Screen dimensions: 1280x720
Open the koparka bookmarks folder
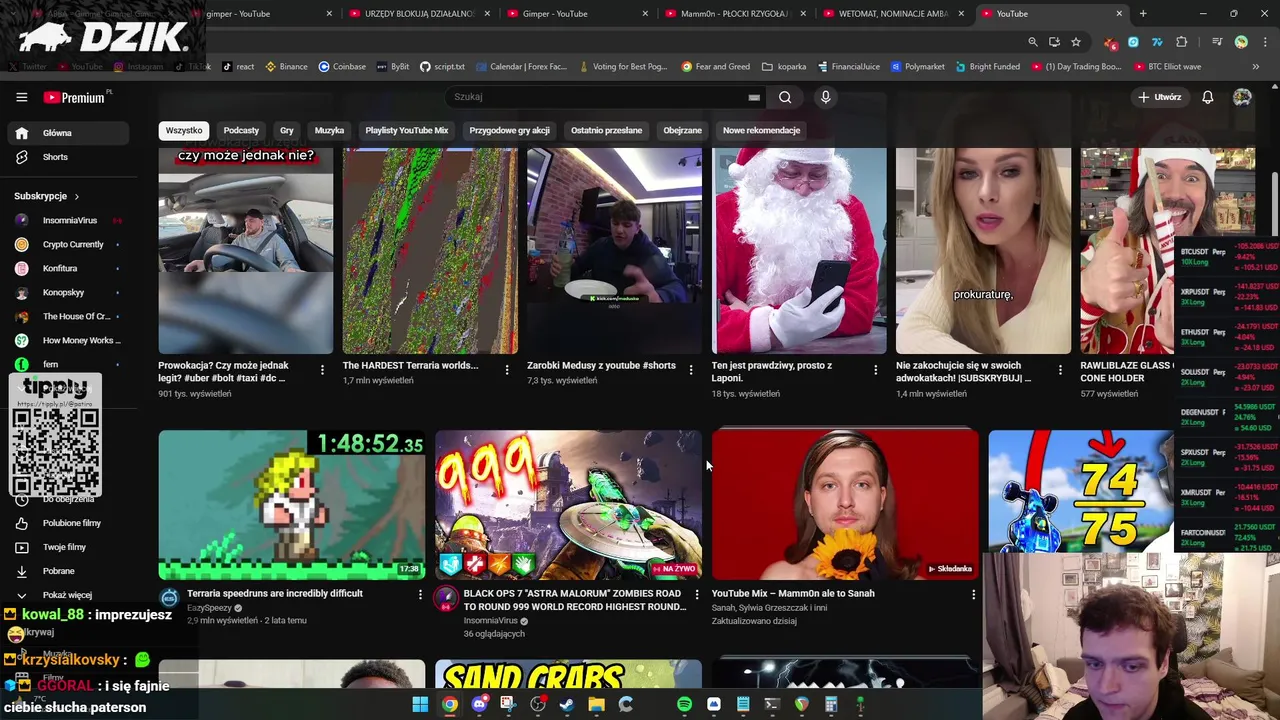pos(784,66)
